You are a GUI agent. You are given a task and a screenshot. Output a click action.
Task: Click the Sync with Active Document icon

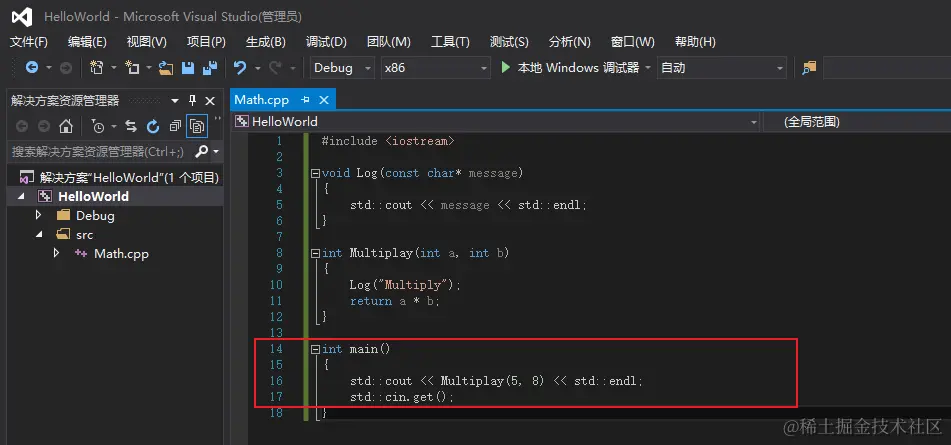(x=131, y=126)
